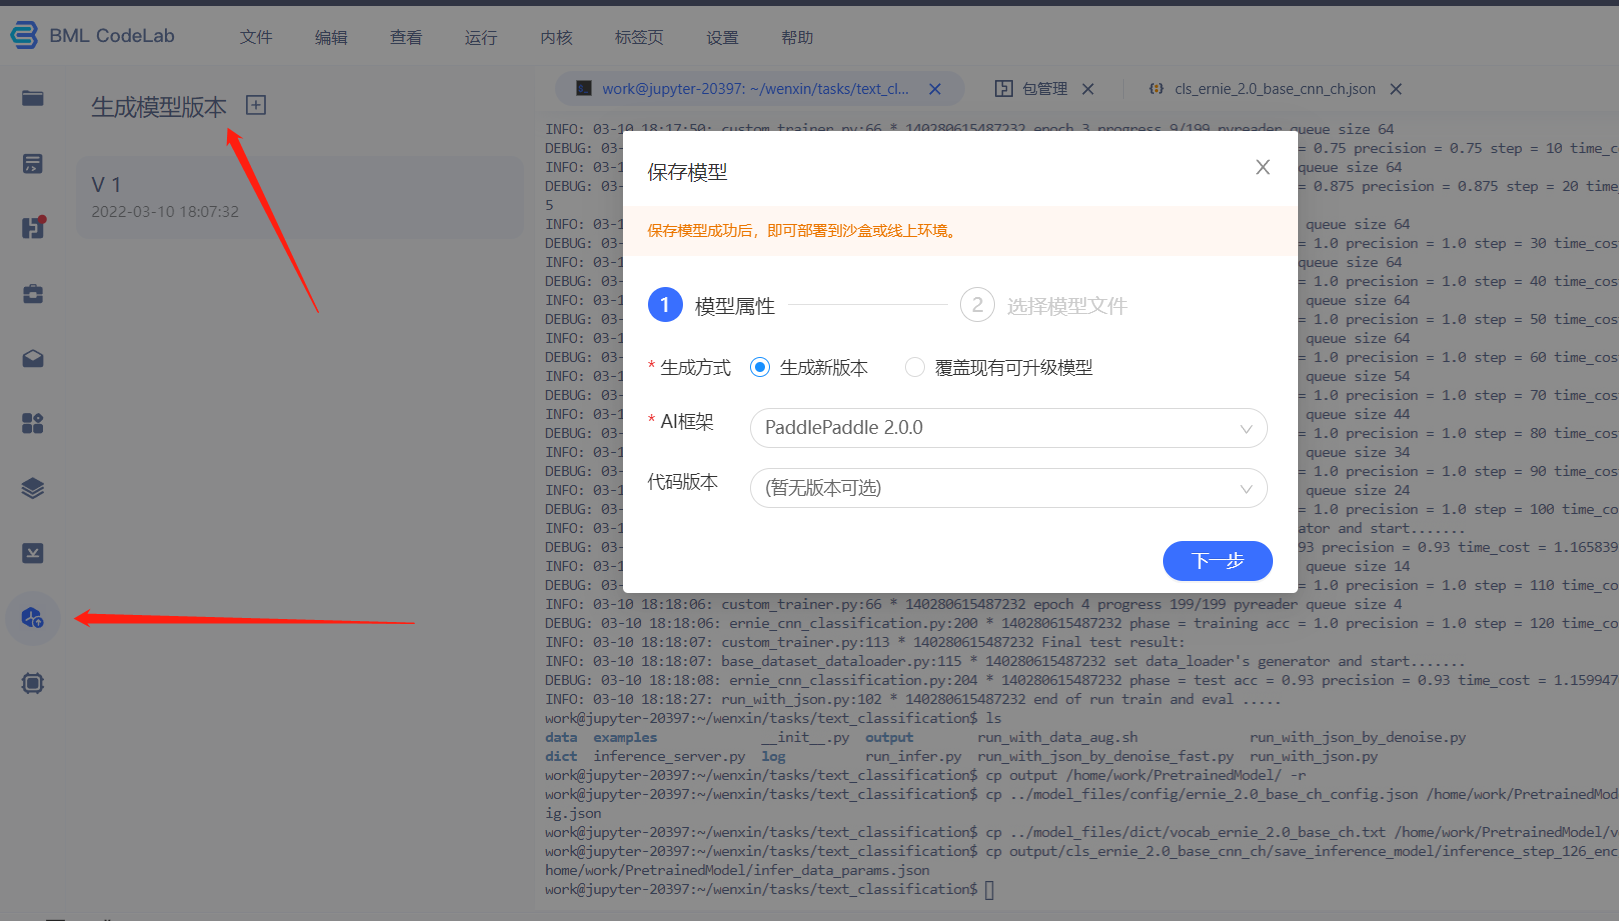Open the 内核 menu
Screen dimensions: 1619x921
tap(556, 37)
